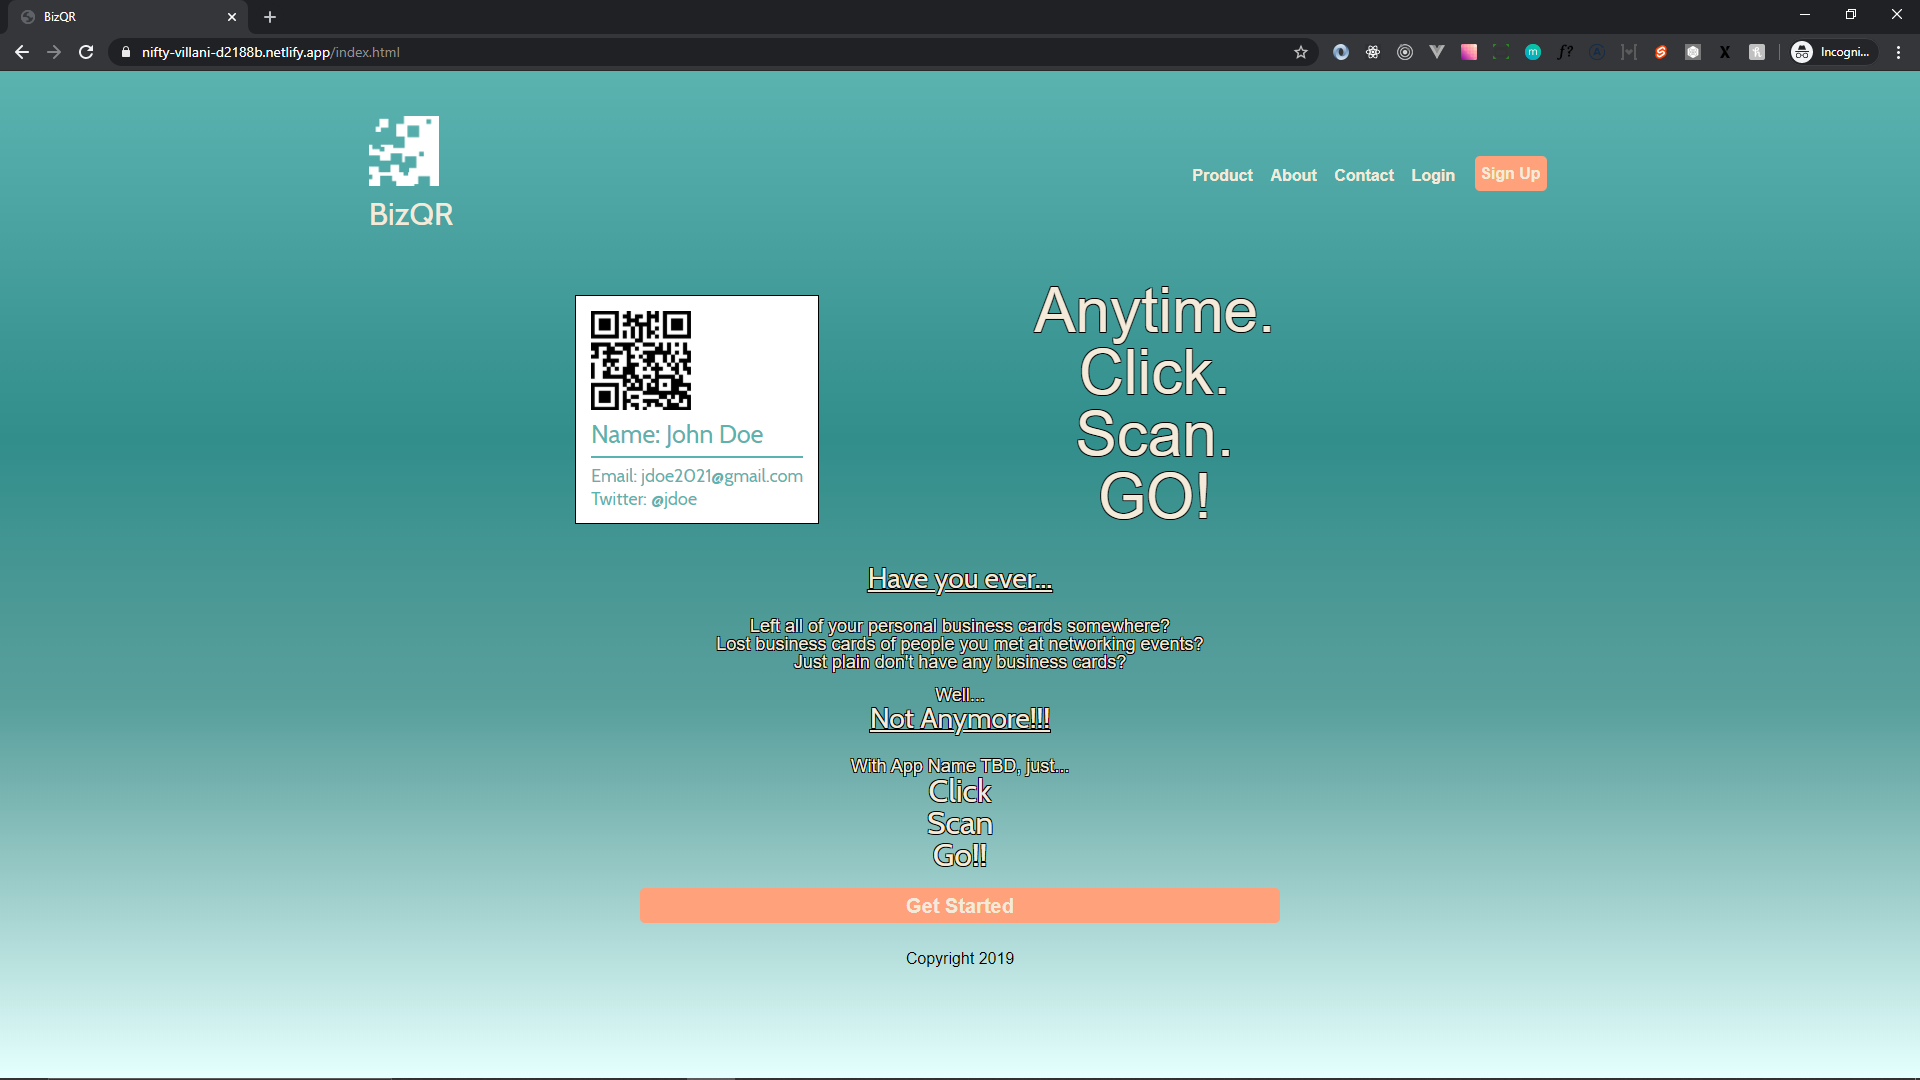The width and height of the screenshot is (1920, 1080).
Task: Click the Sign Up button
Action: pos(1510,173)
